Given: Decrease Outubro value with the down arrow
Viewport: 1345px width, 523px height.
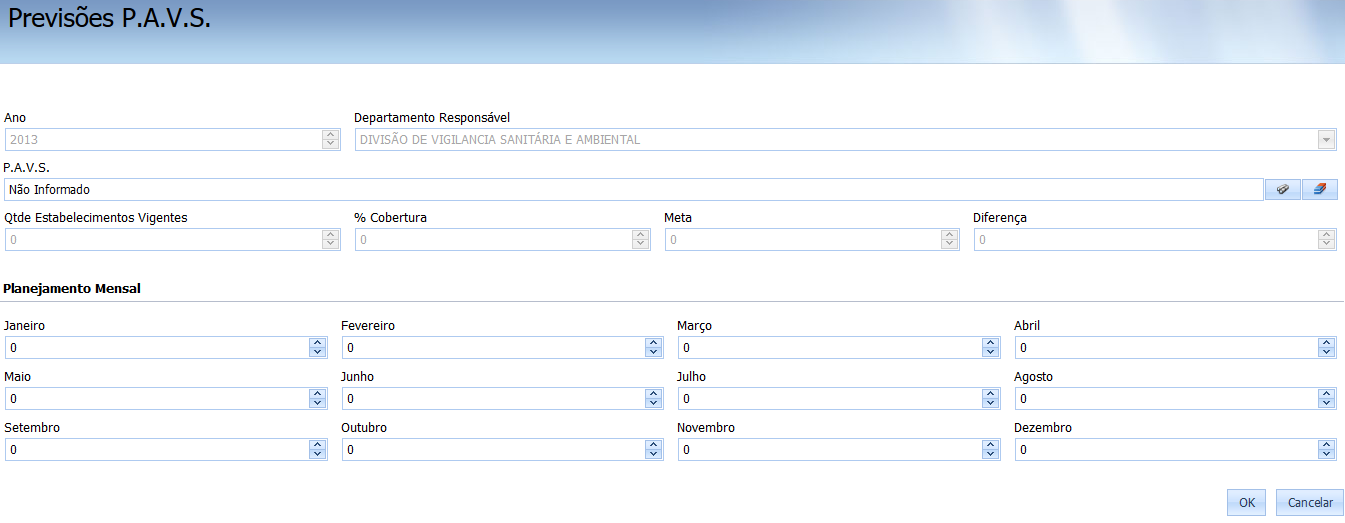Looking at the screenshot, I should point(654,454).
